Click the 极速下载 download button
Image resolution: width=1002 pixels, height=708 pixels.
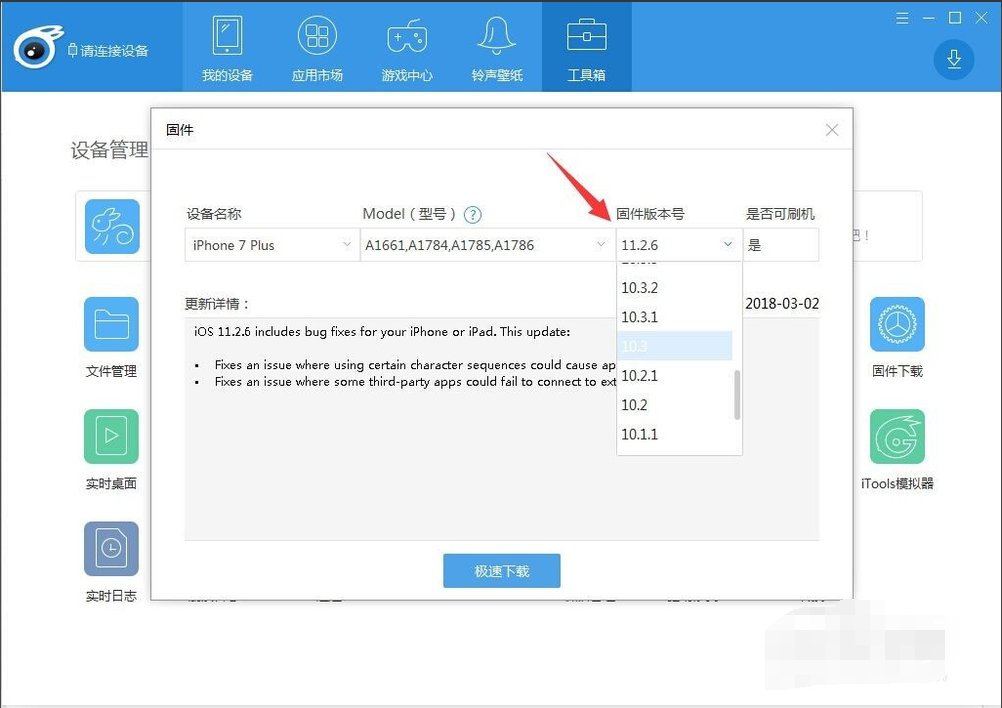coord(501,571)
